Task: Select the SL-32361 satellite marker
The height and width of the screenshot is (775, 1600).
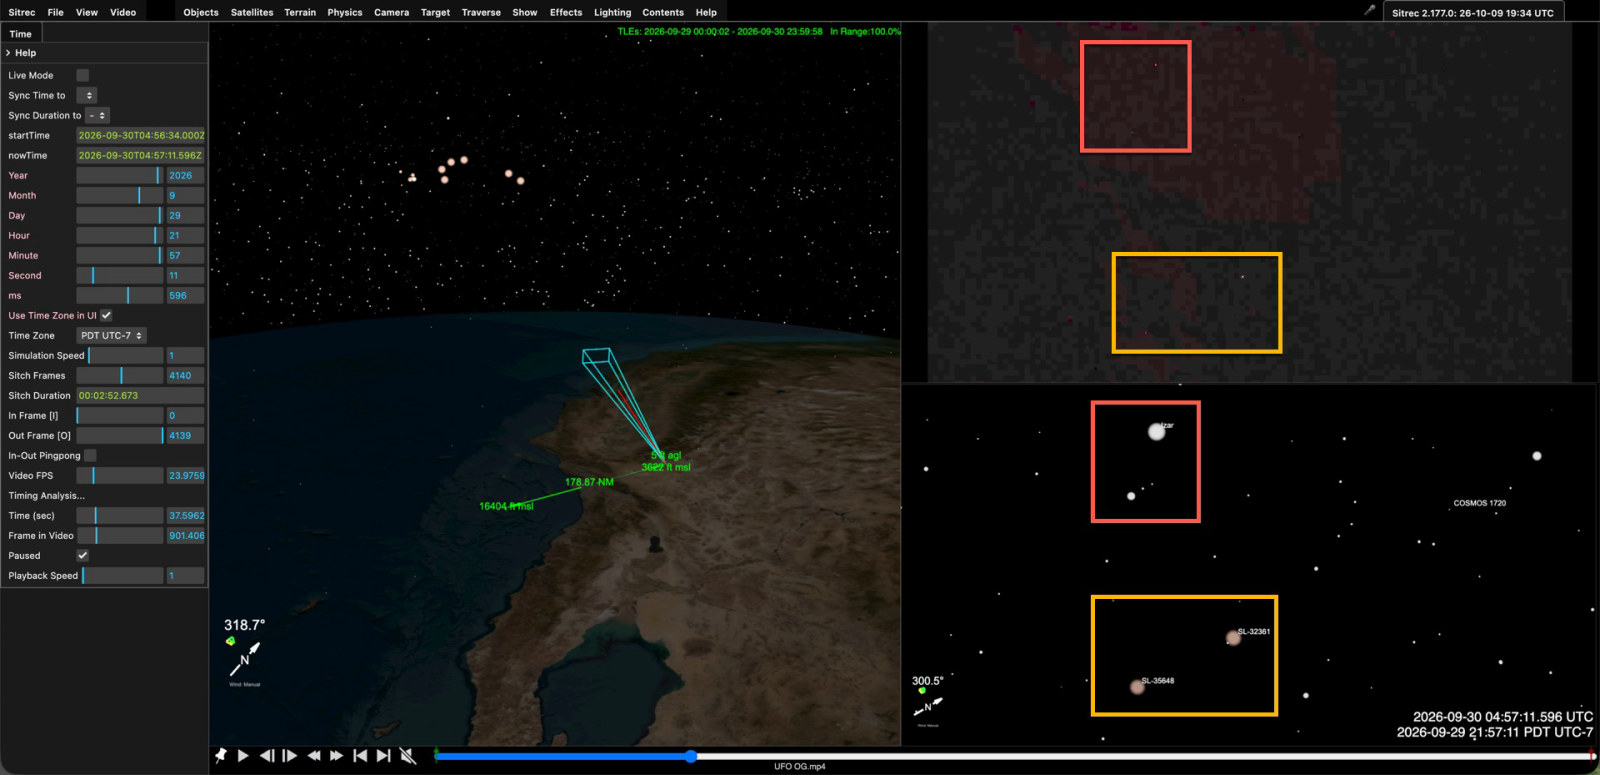Action: click(1233, 638)
